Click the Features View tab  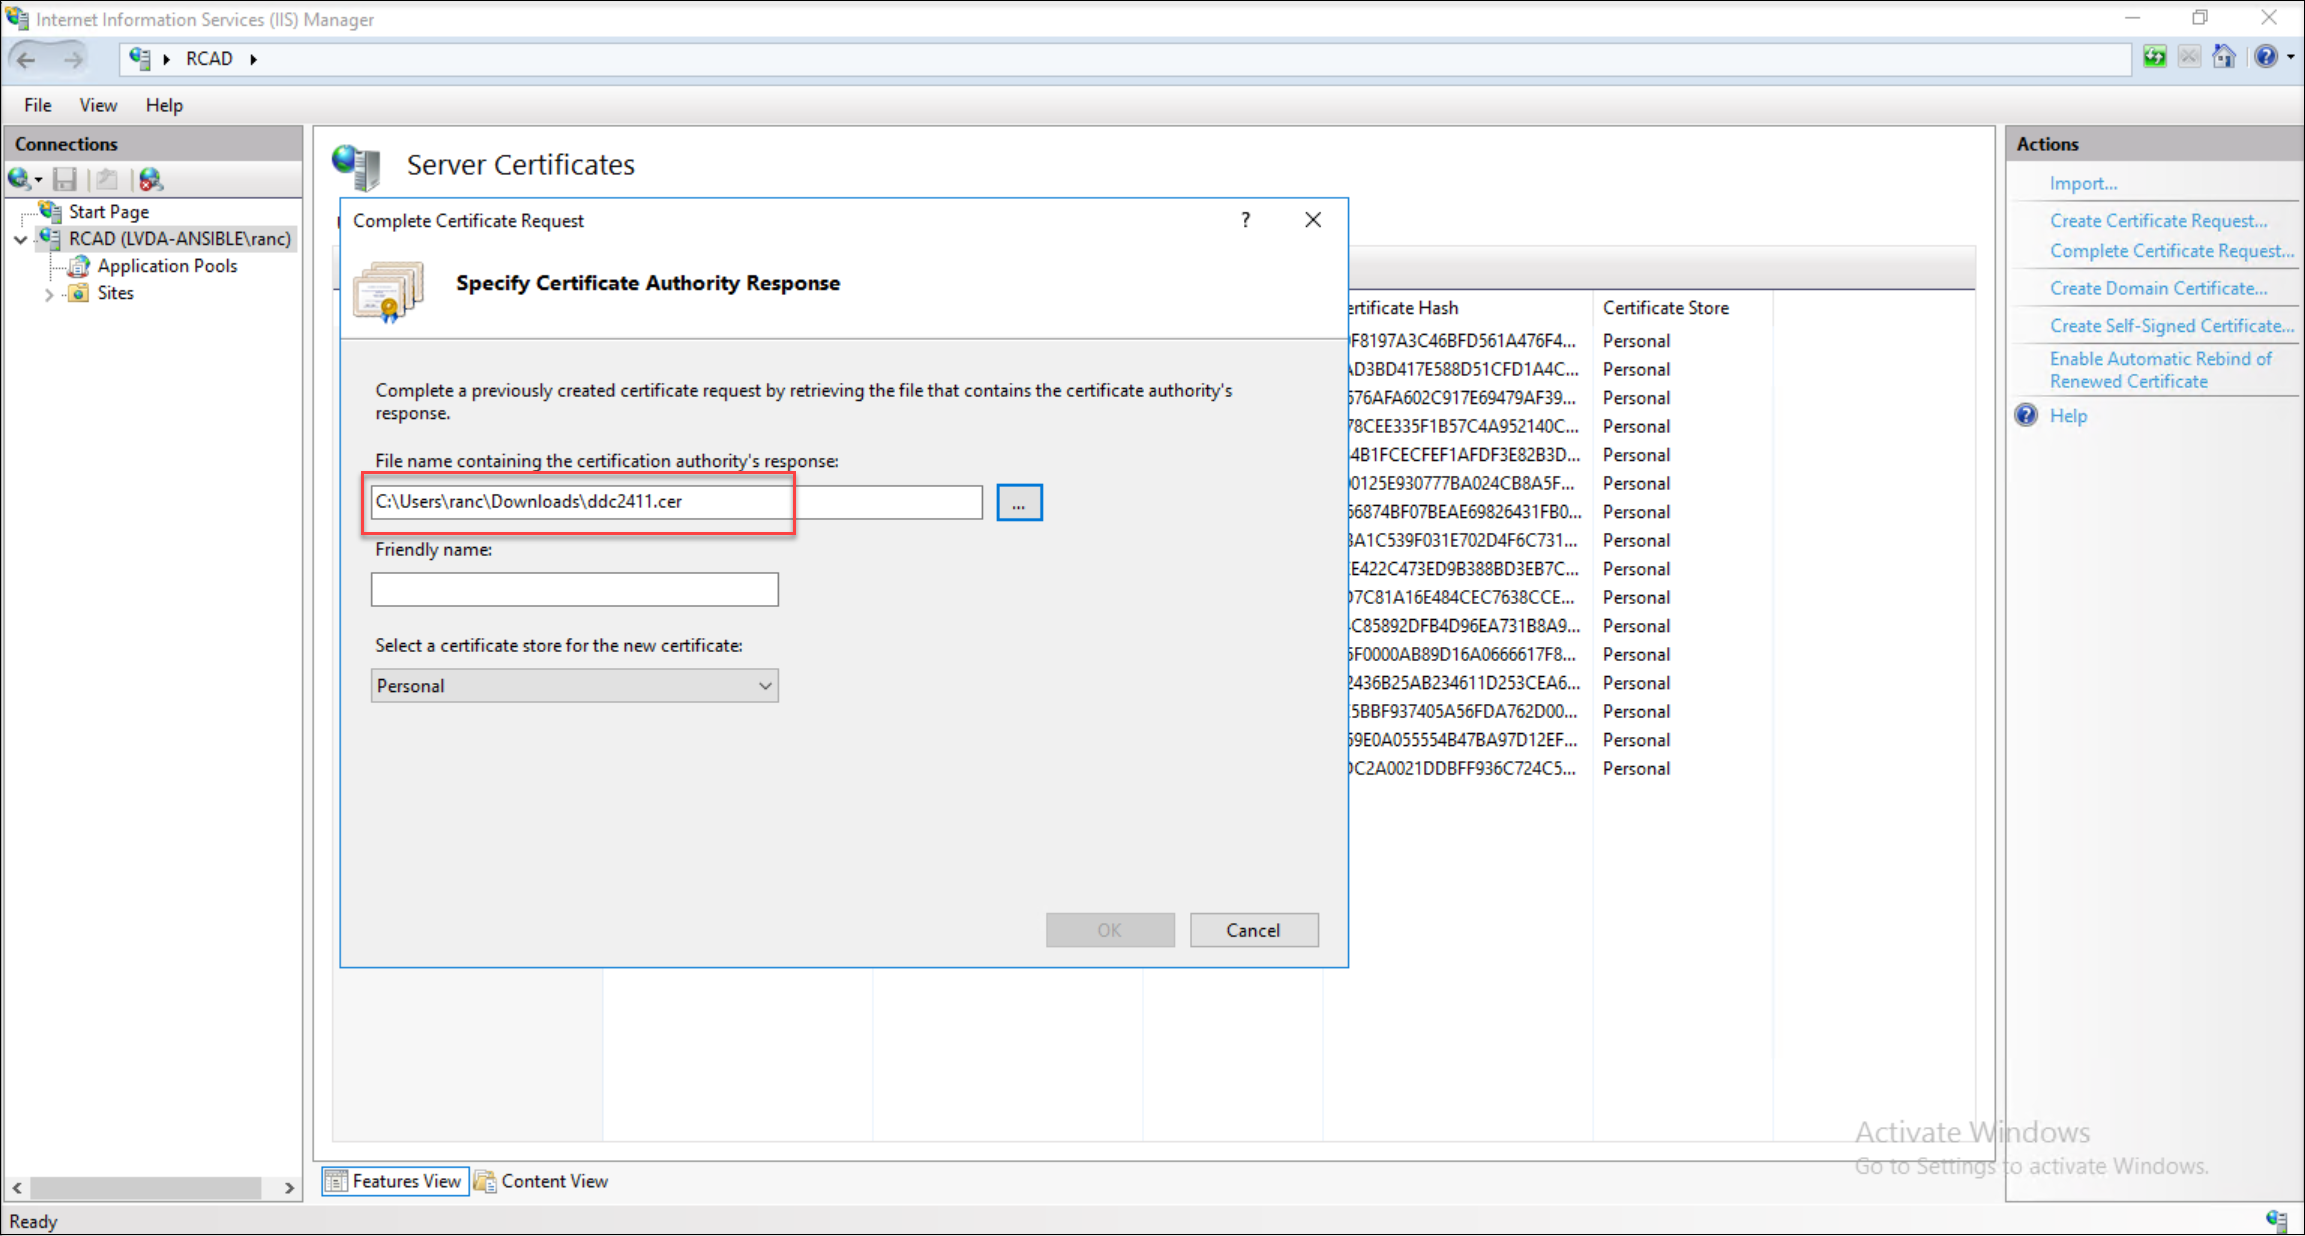click(393, 1181)
